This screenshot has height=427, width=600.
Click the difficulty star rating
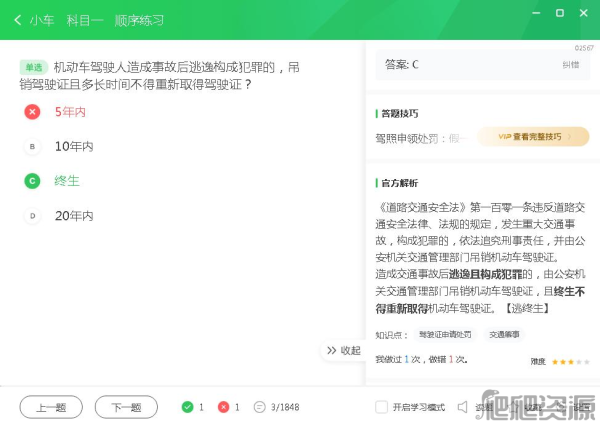pyautogui.click(x=571, y=362)
